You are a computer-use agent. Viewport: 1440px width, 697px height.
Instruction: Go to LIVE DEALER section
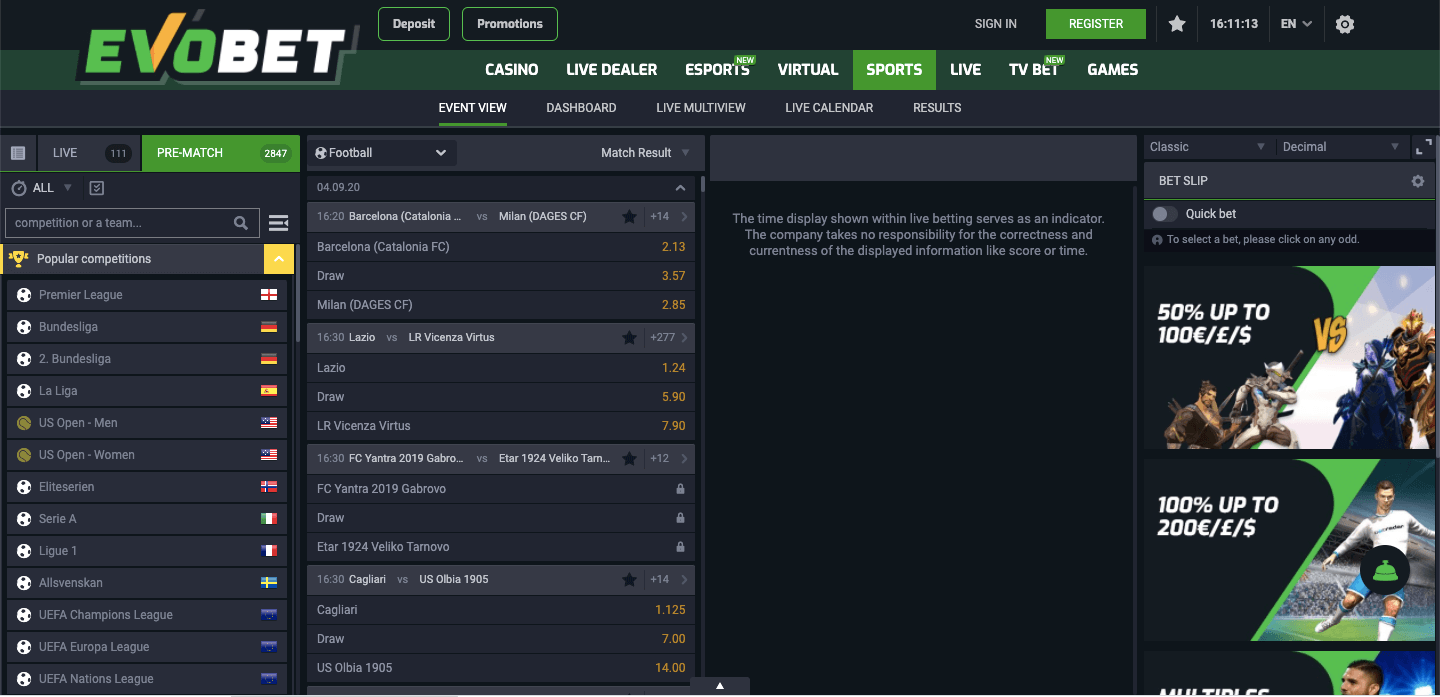(612, 70)
